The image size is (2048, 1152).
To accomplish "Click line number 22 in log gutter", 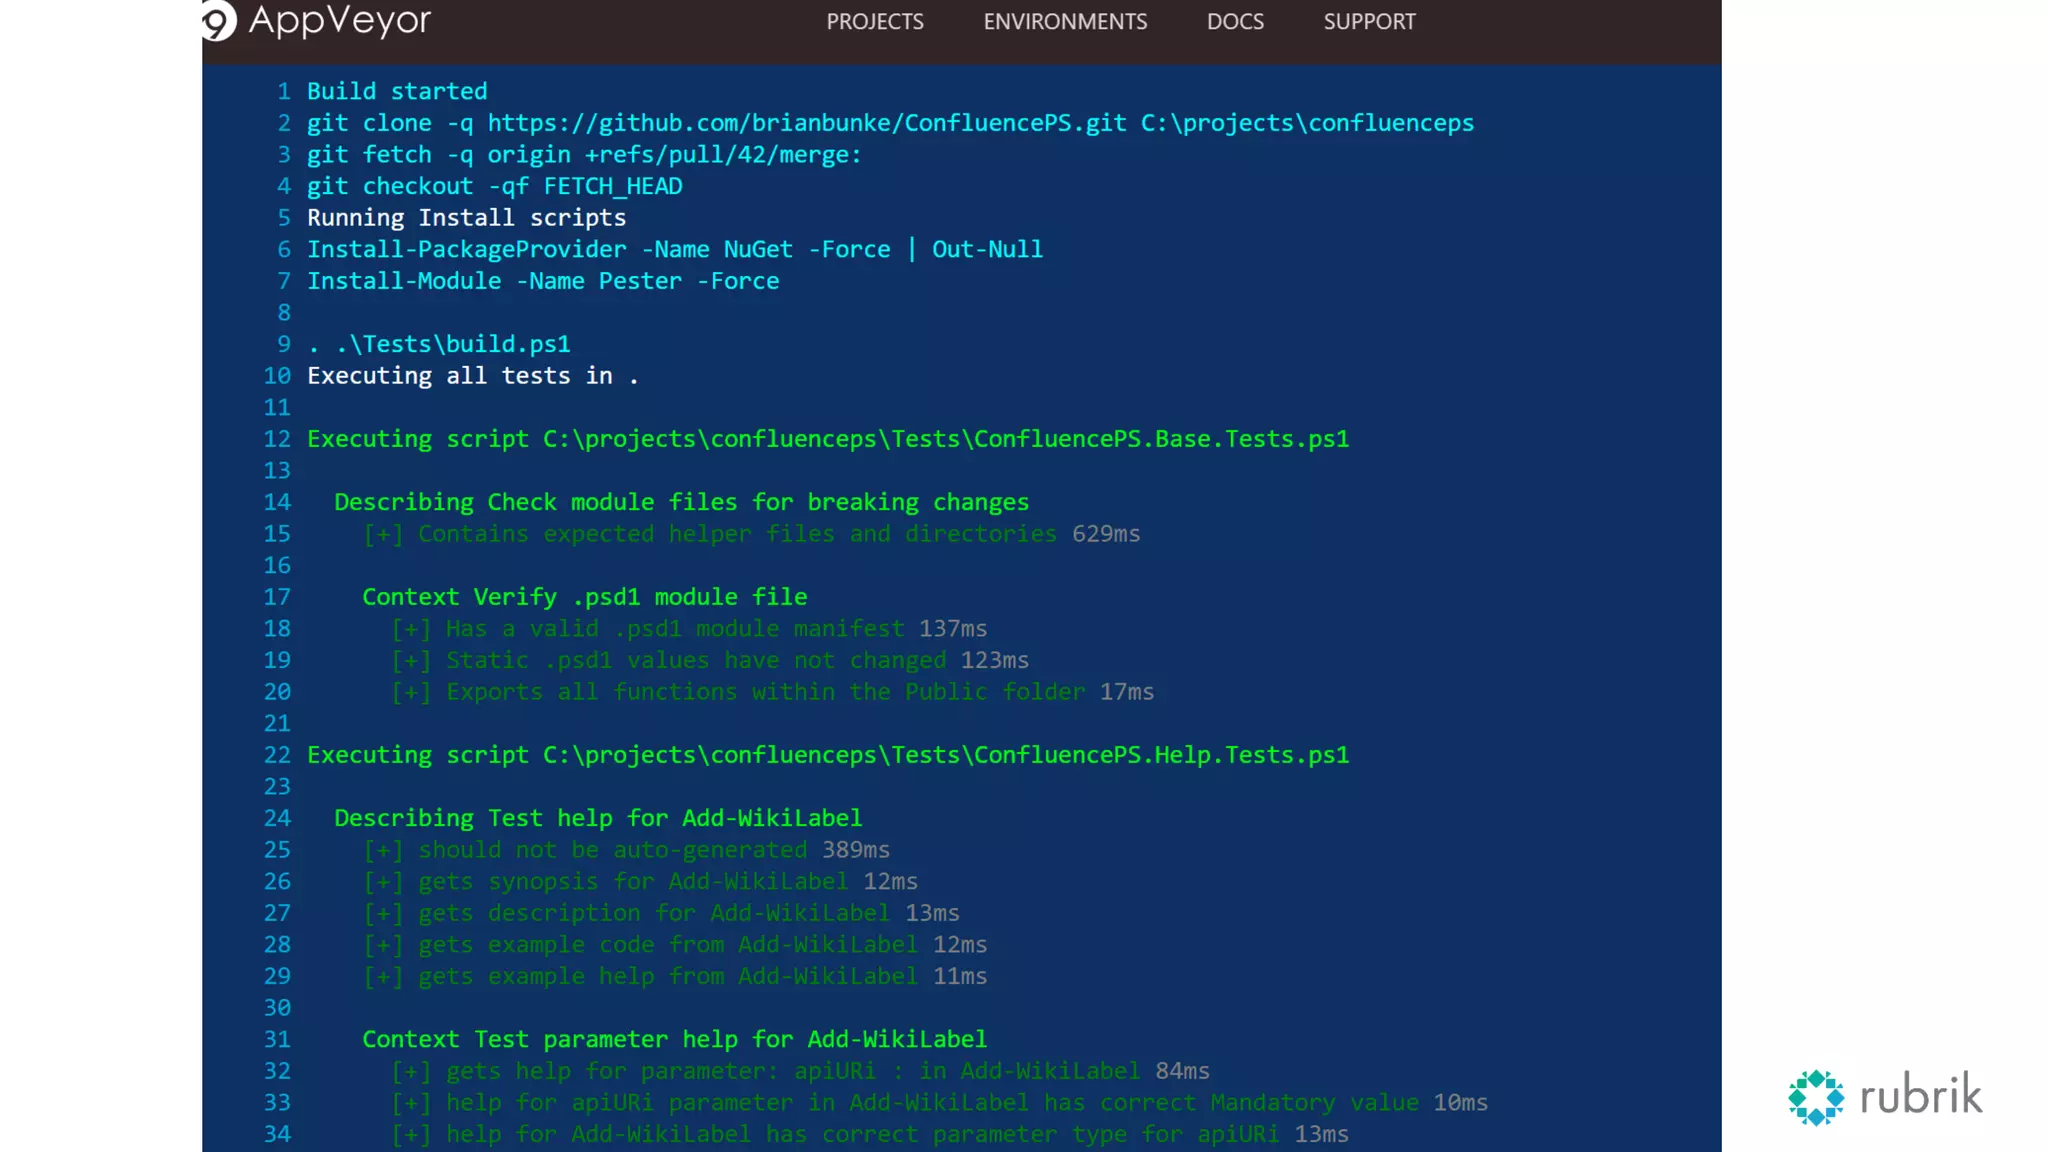I will tap(277, 756).
